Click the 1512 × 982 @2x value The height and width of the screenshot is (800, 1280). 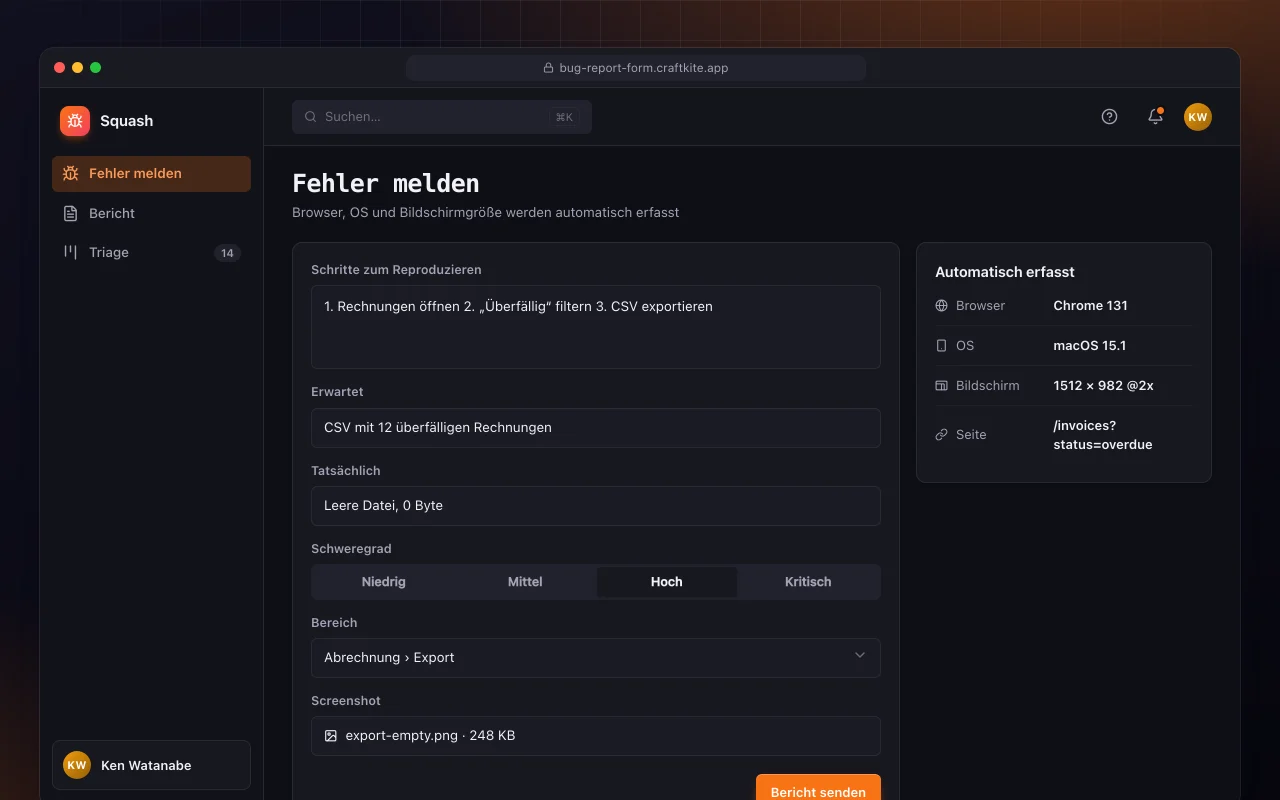1103,386
